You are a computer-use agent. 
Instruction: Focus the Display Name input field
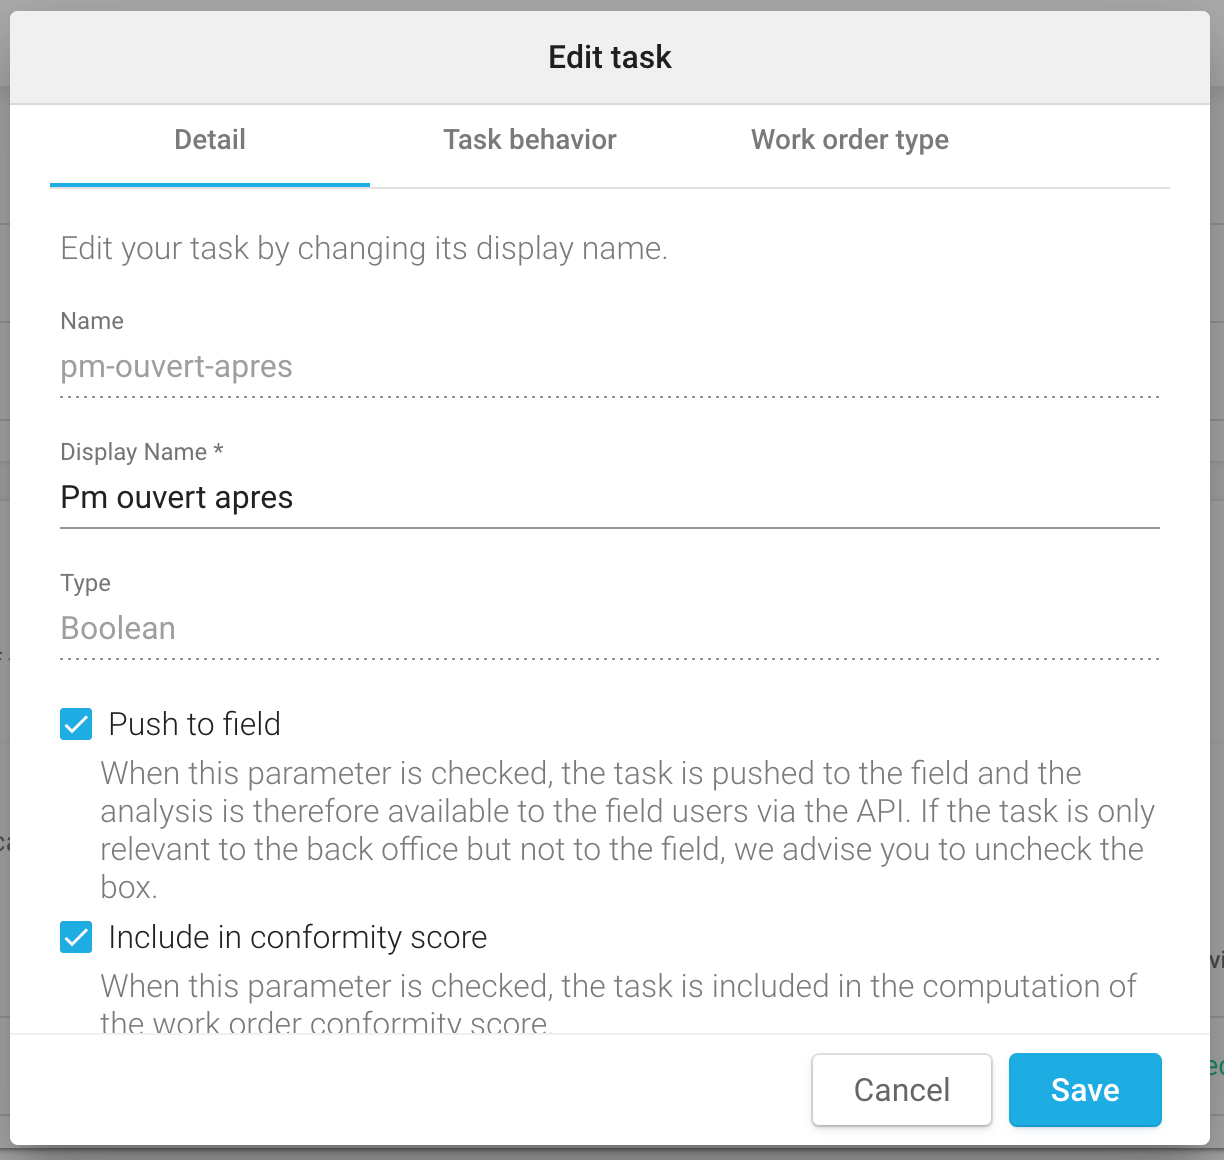point(609,498)
